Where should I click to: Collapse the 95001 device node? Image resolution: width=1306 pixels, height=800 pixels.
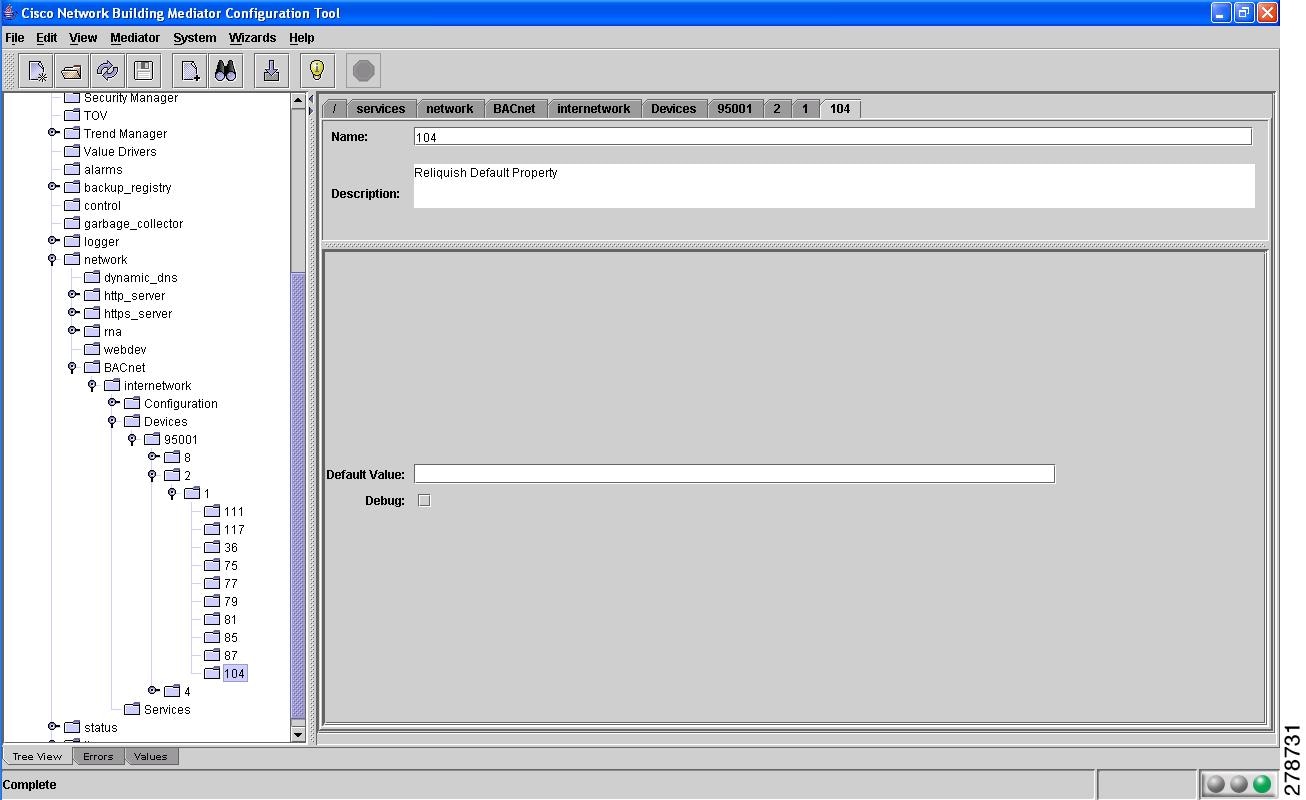pyautogui.click(x=132, y=440)
